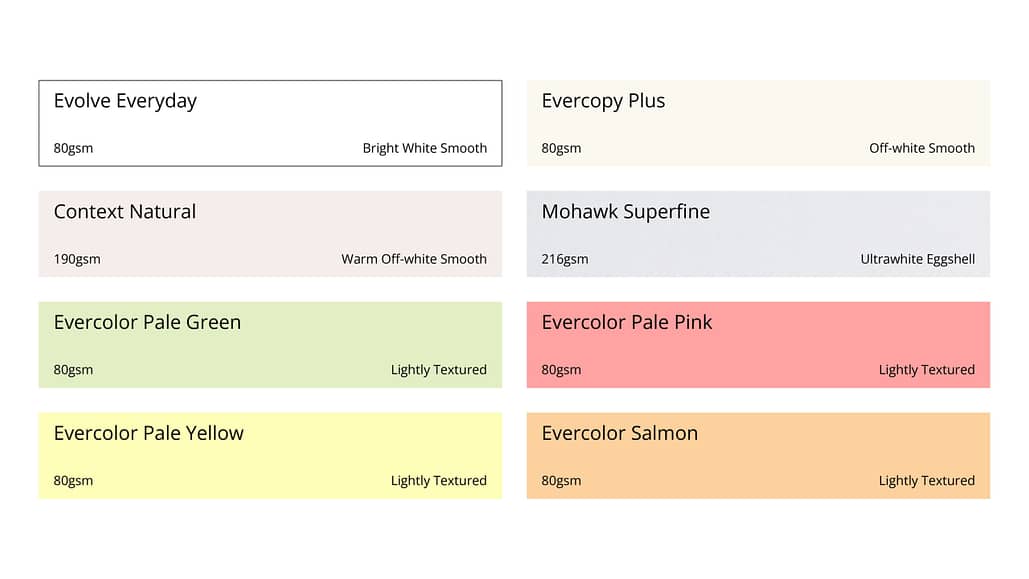1029x579 pixels.
Task: Click the 216gsm weight label
Action: pyautogui.click(x=565, y=259)
